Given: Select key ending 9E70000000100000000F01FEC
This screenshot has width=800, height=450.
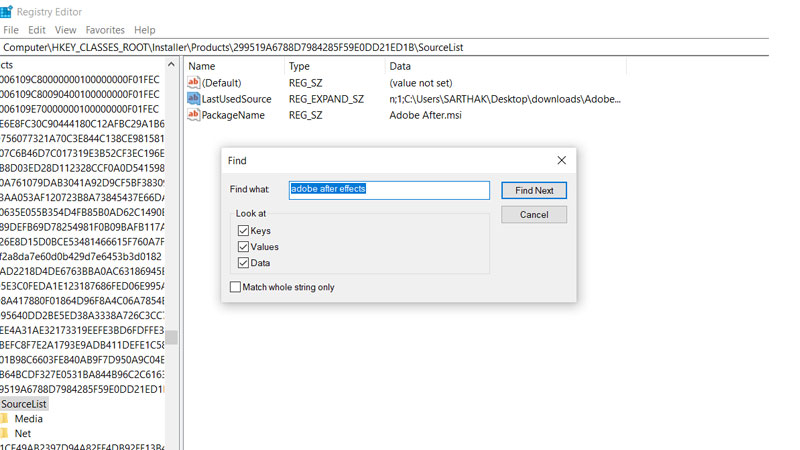Looking at the screenshot, I should click(80, 109).
